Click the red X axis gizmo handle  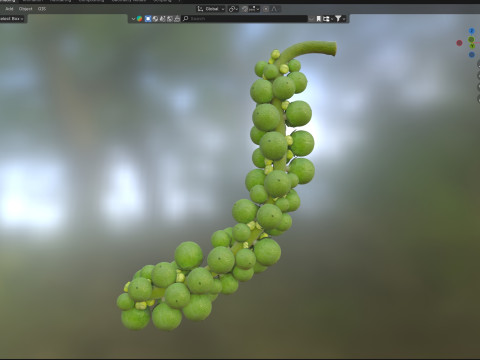click(x=459, y=43)
